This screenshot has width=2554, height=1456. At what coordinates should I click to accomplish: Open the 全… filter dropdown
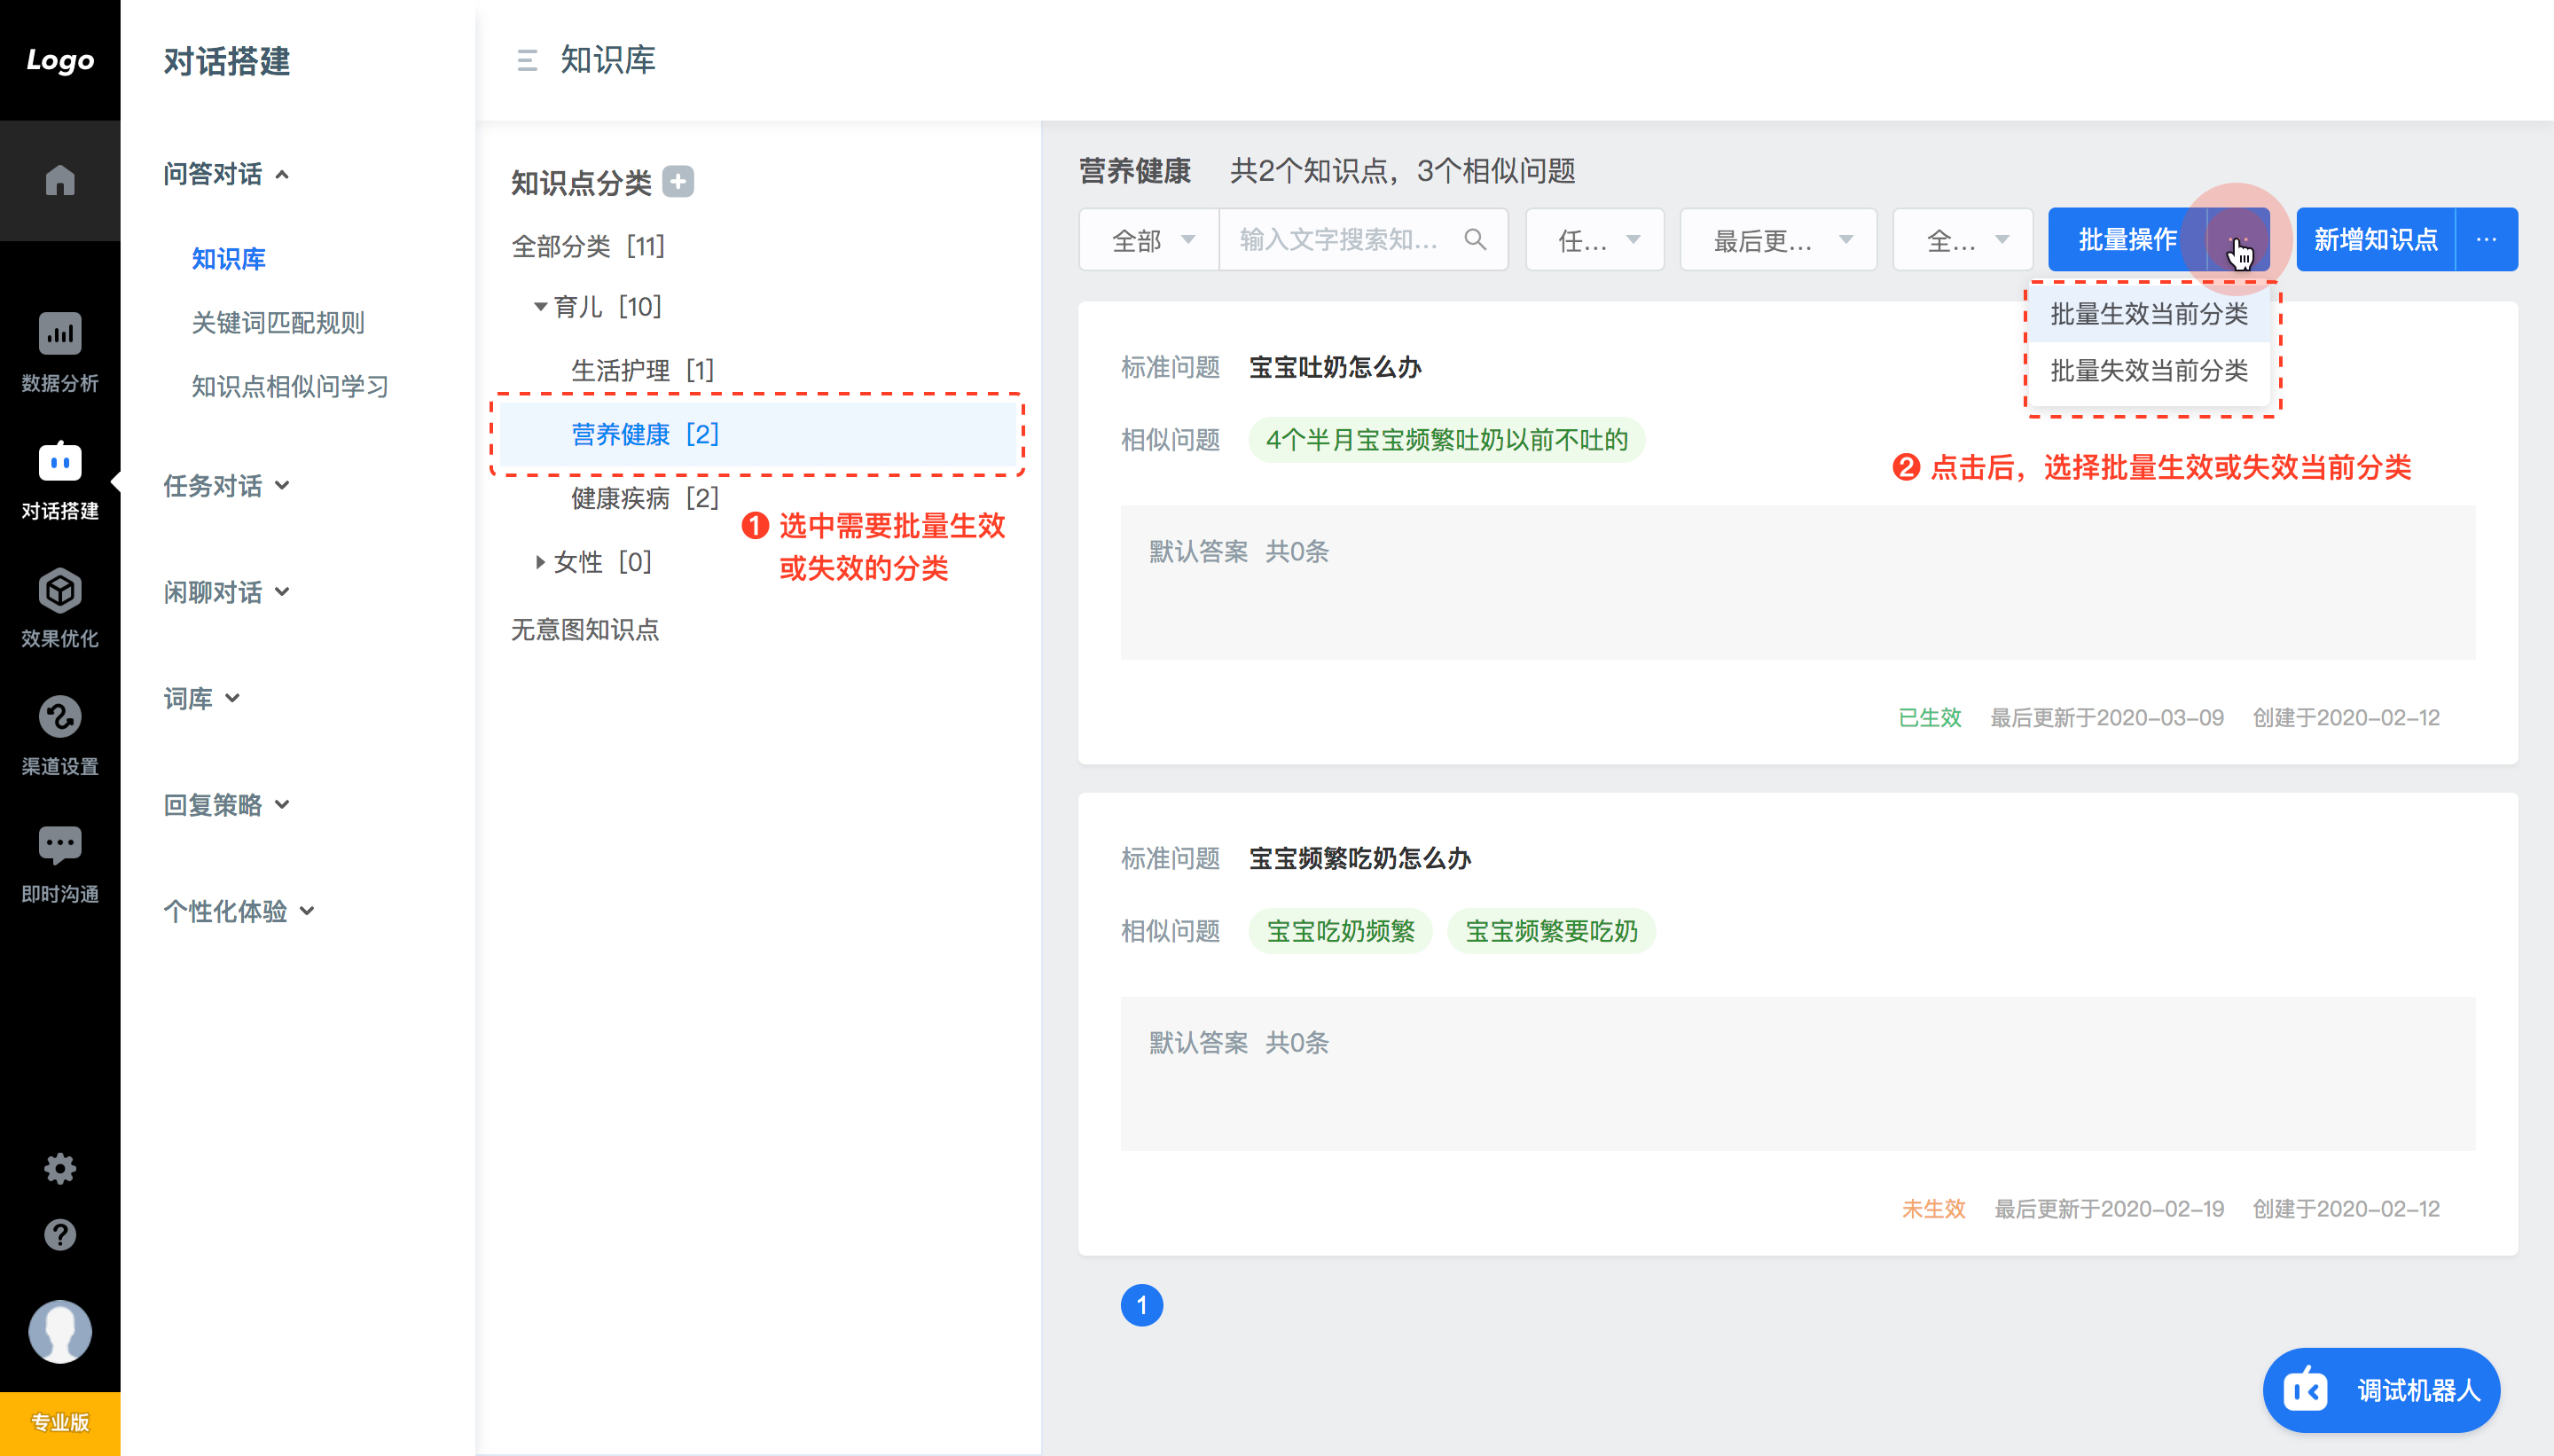[1963, 239]
